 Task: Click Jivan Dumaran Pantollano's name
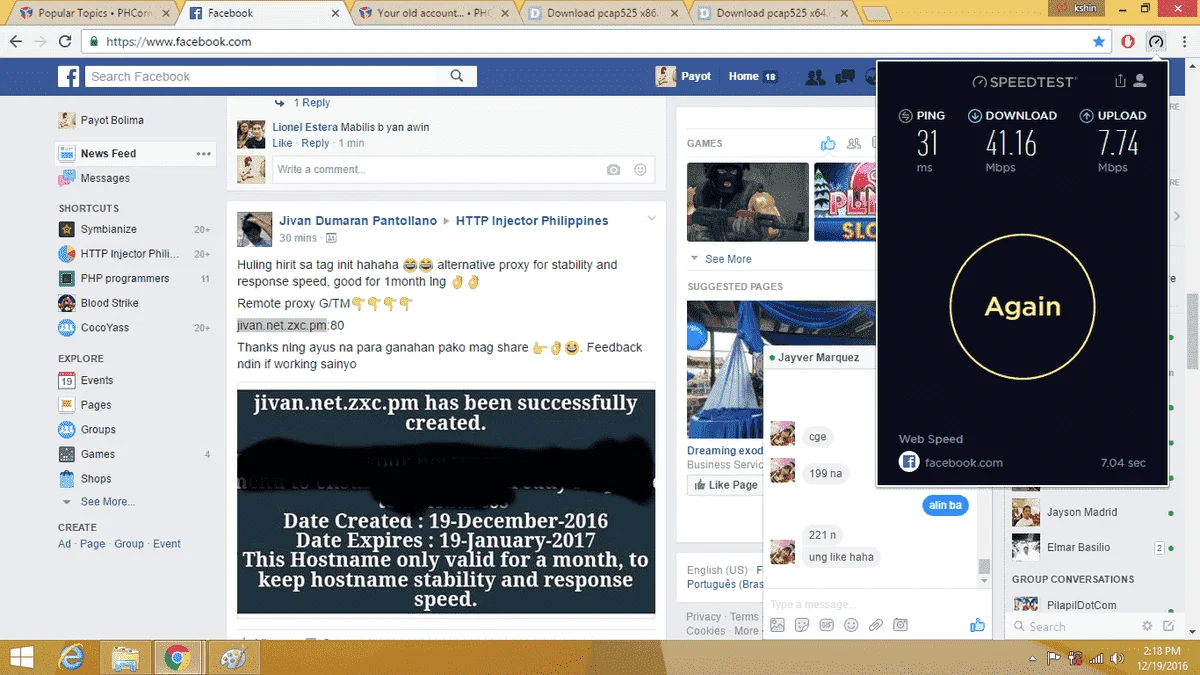(x=358, y=221)
